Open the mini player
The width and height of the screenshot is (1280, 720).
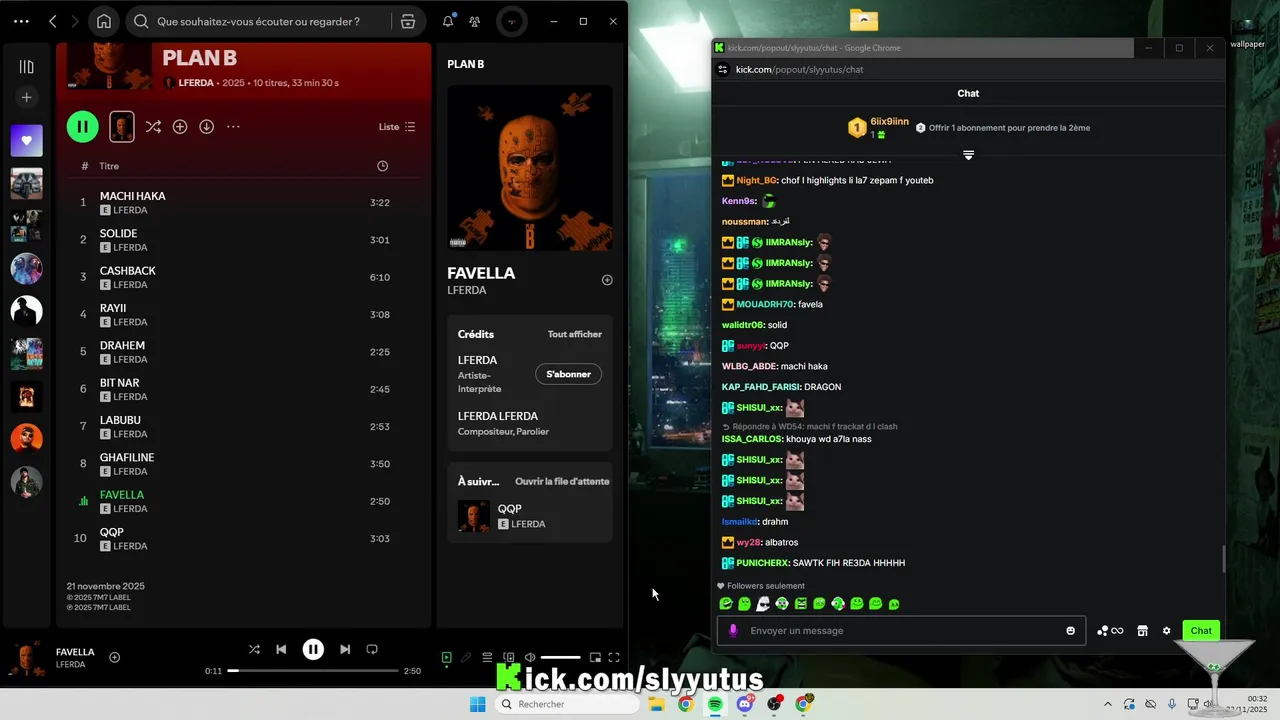595,657
